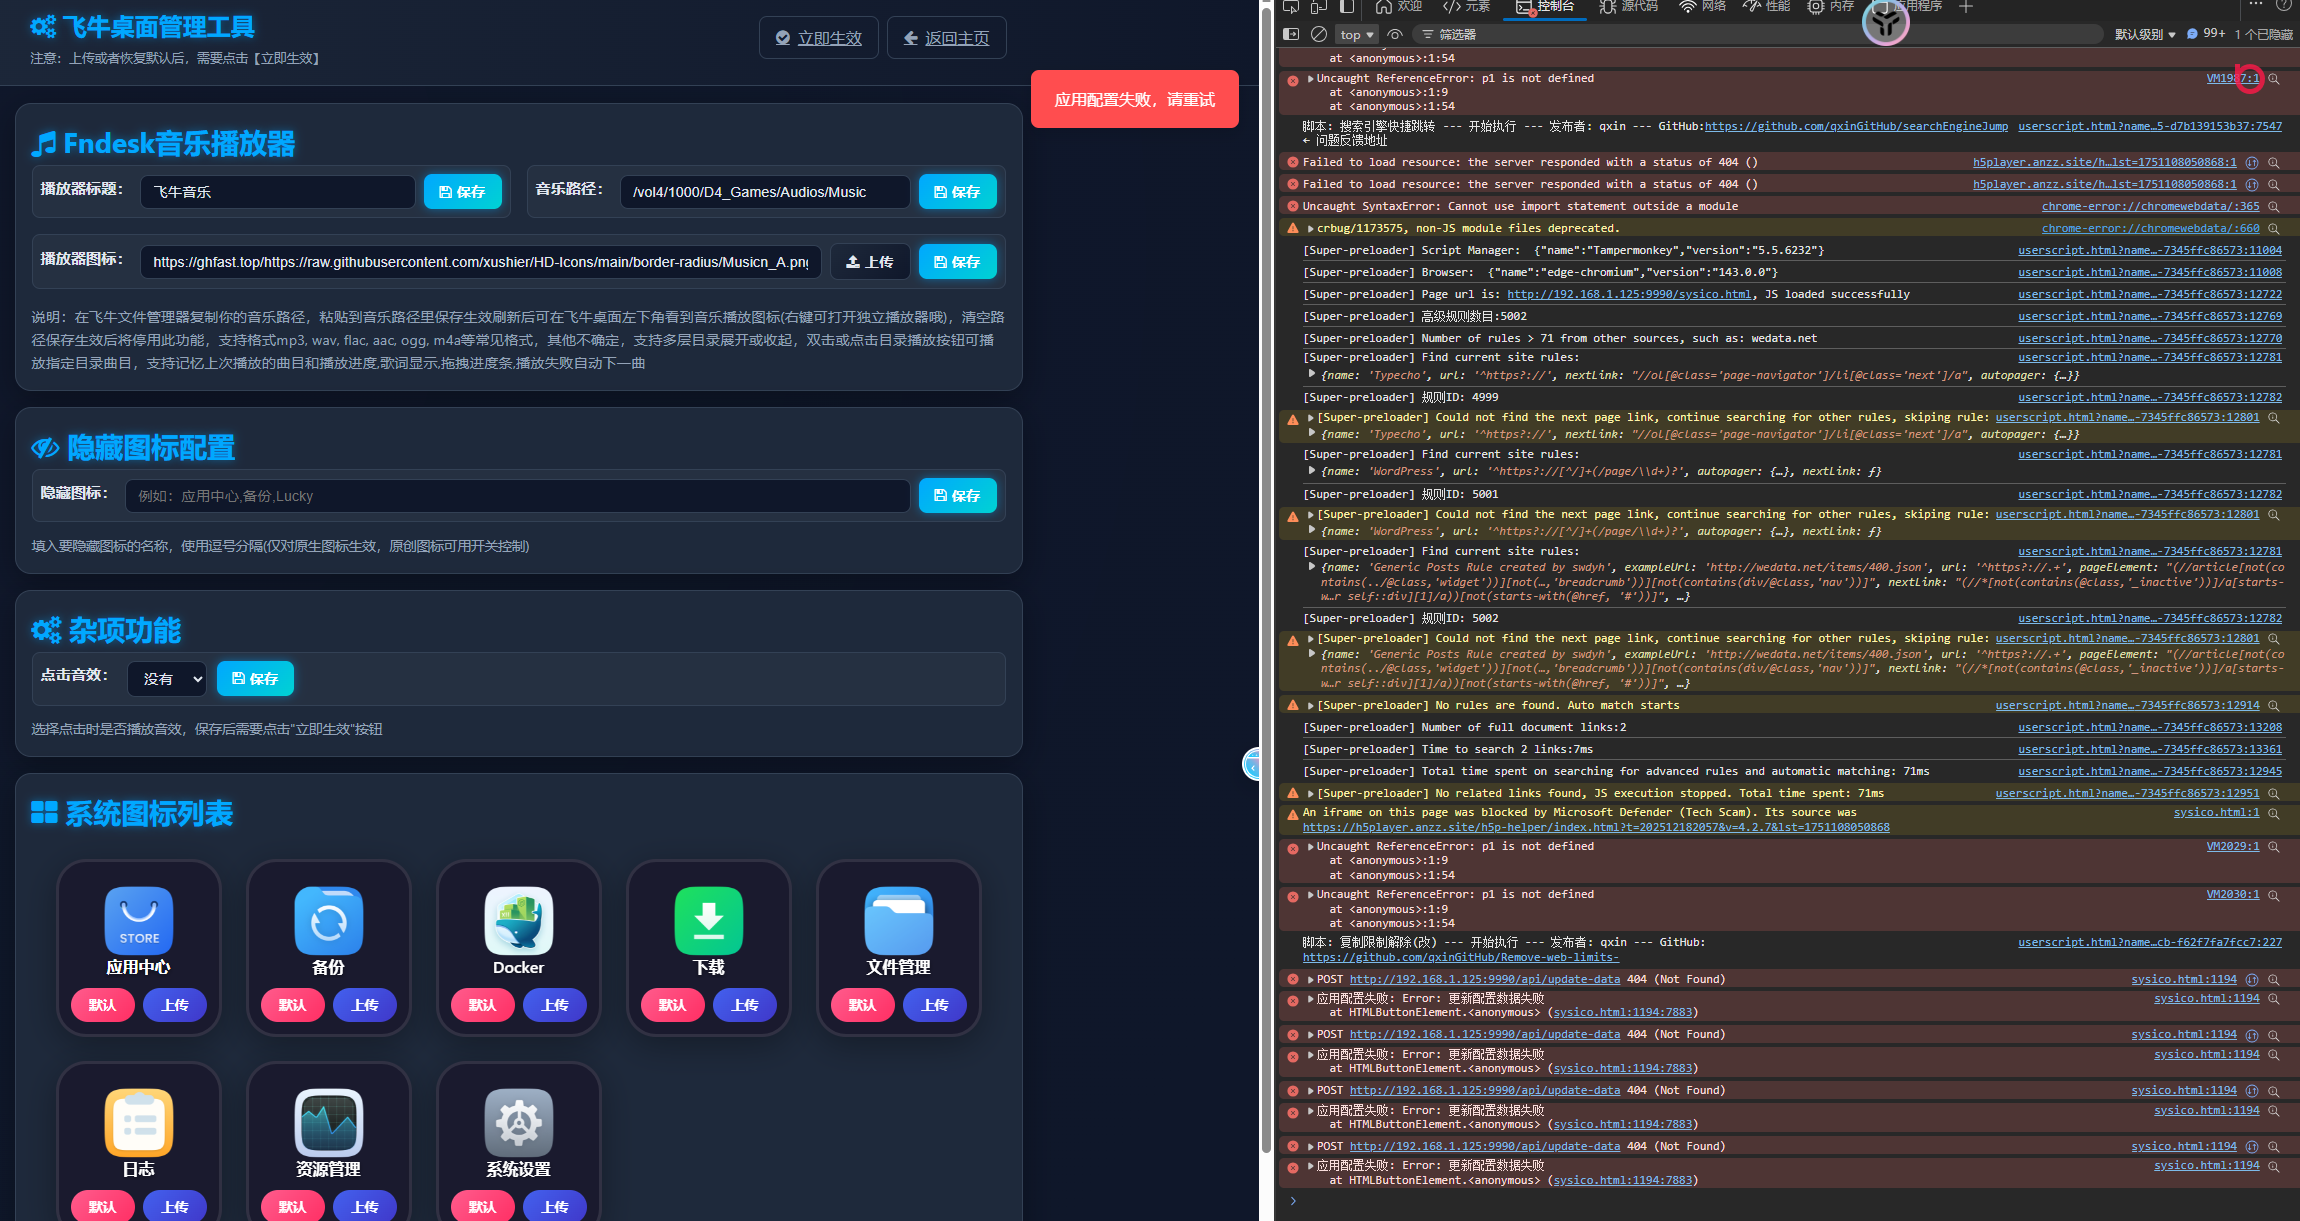
Task: Click the 返回主页 button
Action: coord(946,38)
